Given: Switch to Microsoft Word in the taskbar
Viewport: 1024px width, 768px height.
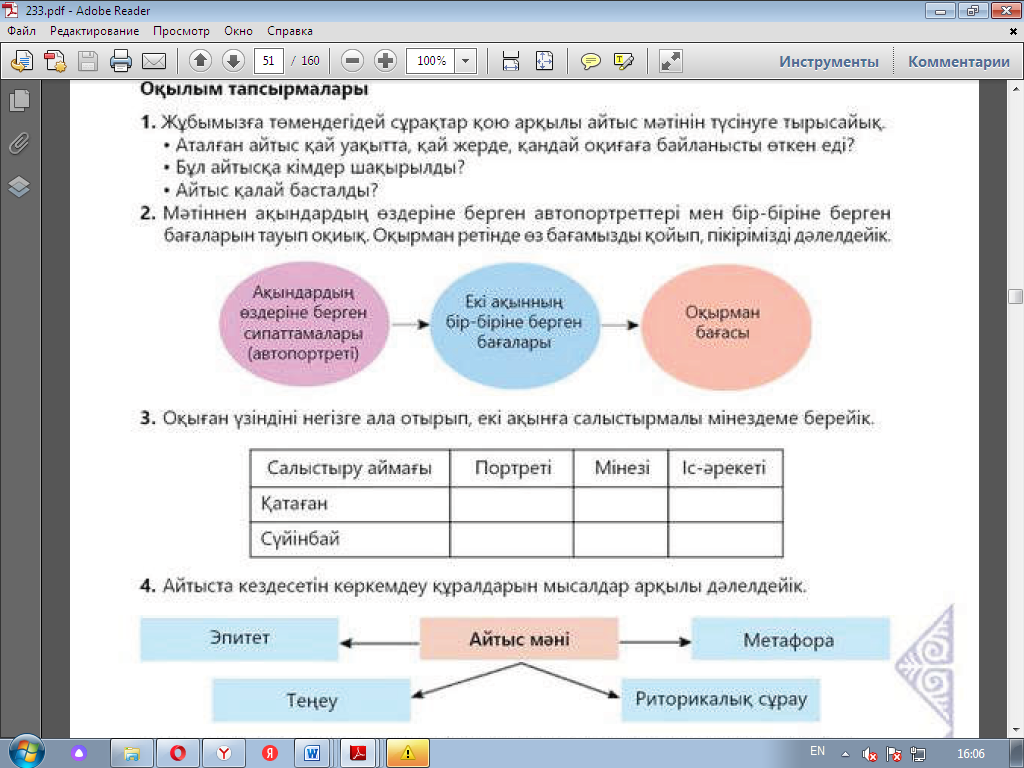Looking at the screenshot, I should coord(313,754).
